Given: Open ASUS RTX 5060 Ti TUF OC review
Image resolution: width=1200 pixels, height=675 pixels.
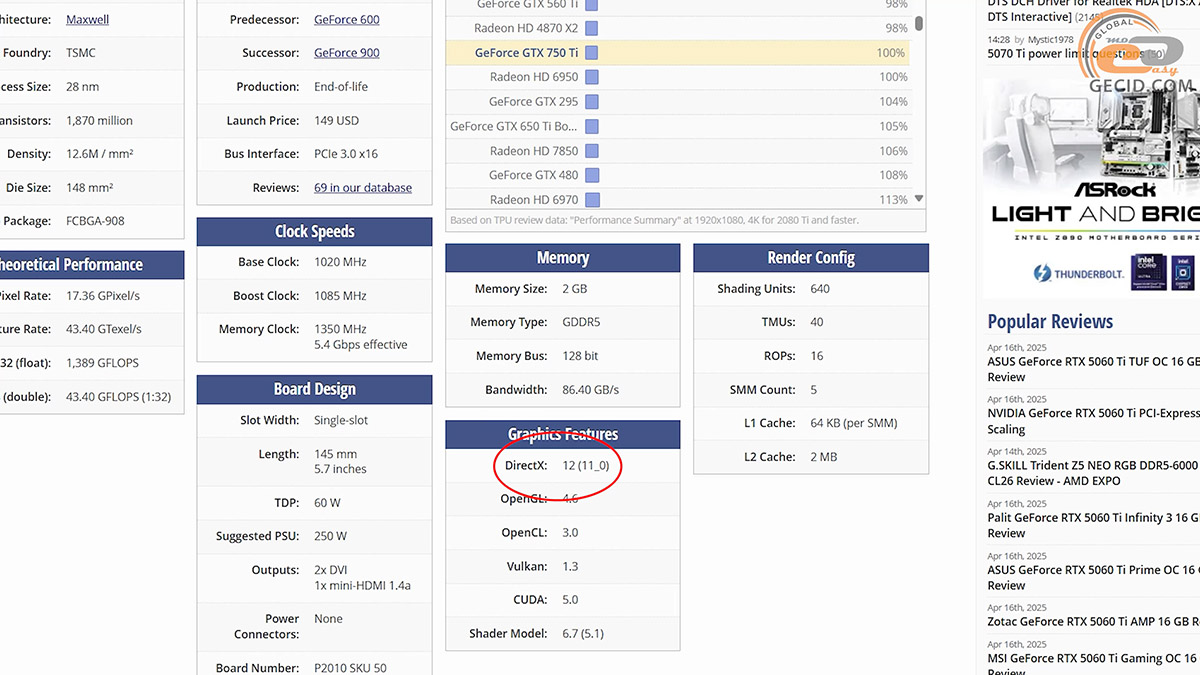Looking at the screenshot, I should click(x=1093, y=369).
